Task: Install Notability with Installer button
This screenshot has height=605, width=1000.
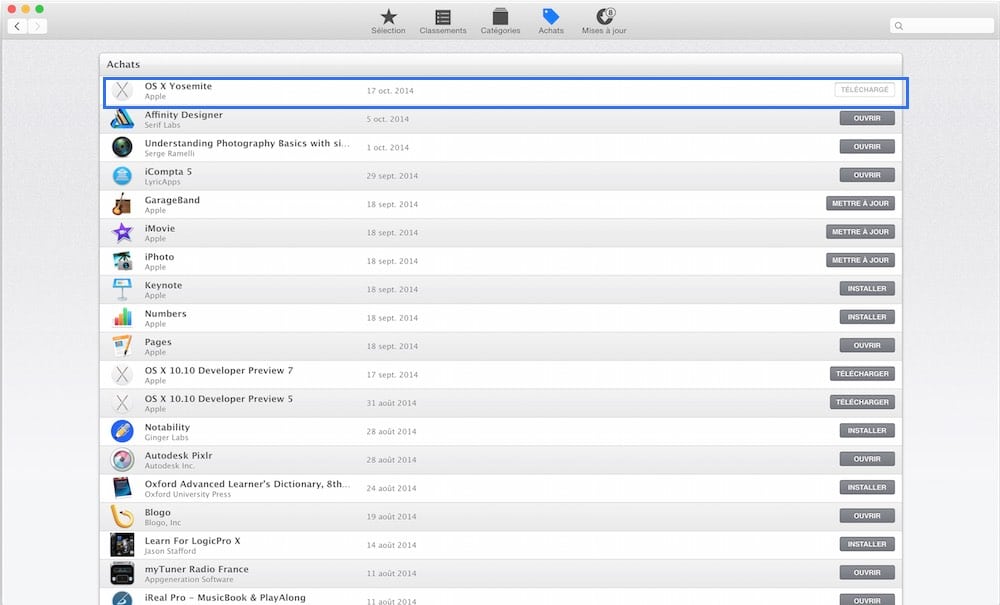Action: tap(867, 430)
